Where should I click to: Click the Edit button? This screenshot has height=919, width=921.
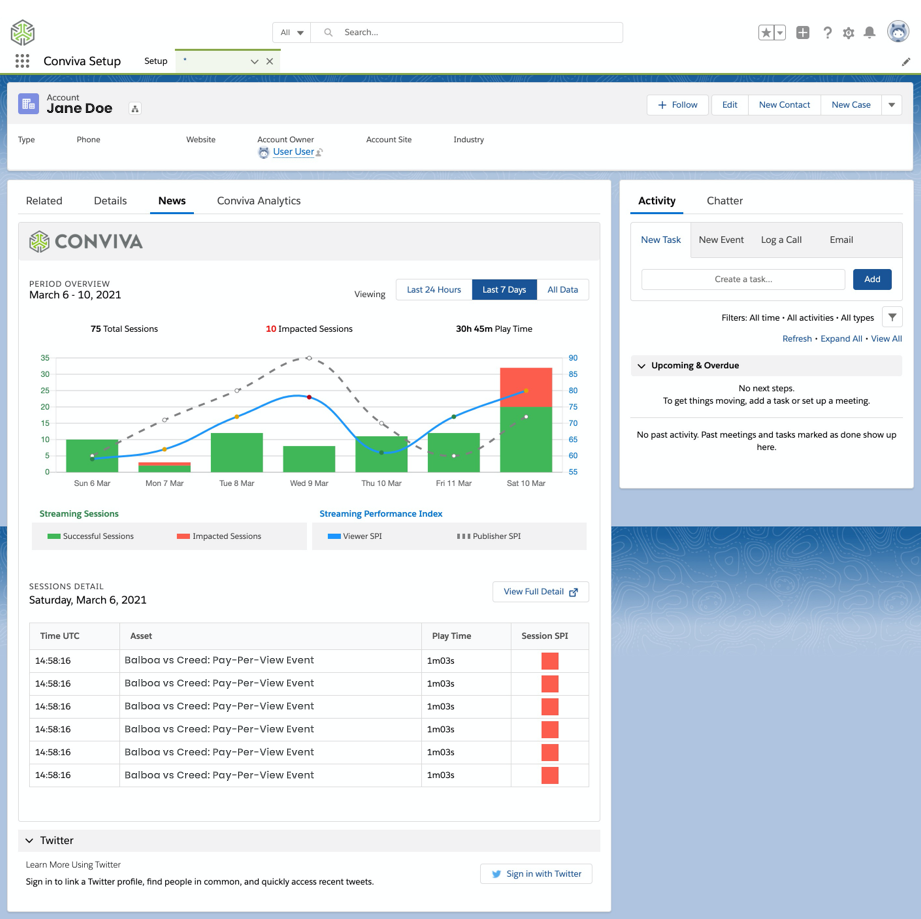click(x=730, y=105)
